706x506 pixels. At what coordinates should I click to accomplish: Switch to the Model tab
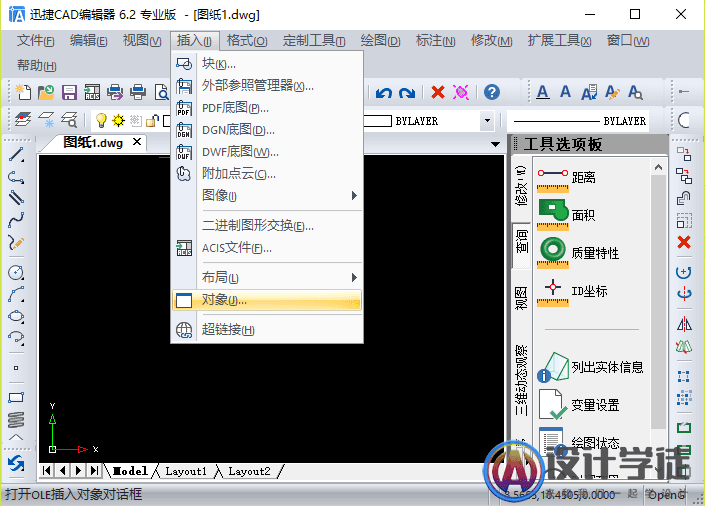coord(130,471)
